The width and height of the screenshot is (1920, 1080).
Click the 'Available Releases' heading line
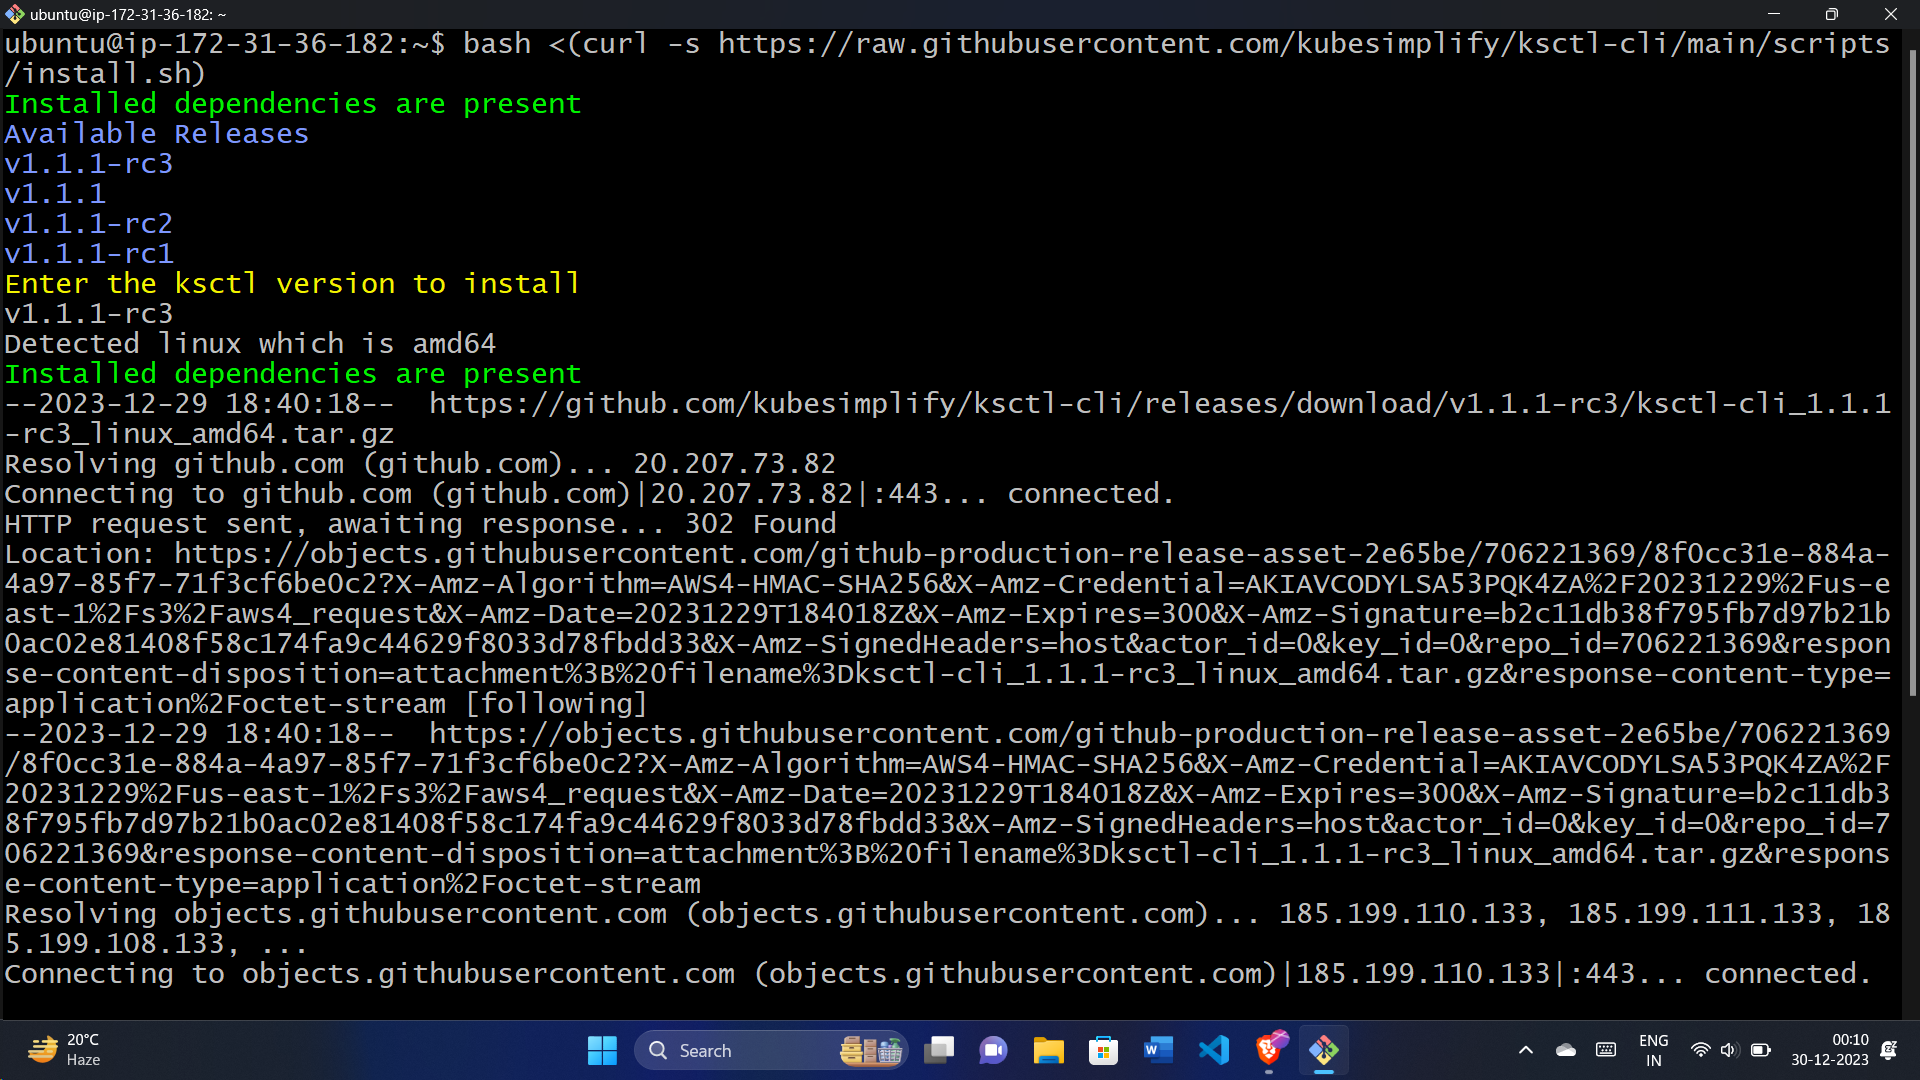tap(157, 134)
